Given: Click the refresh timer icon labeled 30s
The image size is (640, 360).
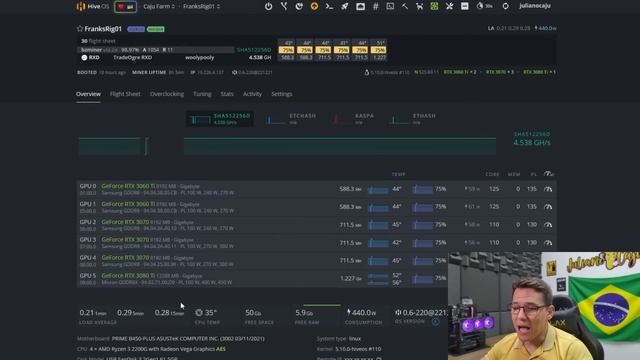Looking at the screenshot, I should tap(484, 6).
